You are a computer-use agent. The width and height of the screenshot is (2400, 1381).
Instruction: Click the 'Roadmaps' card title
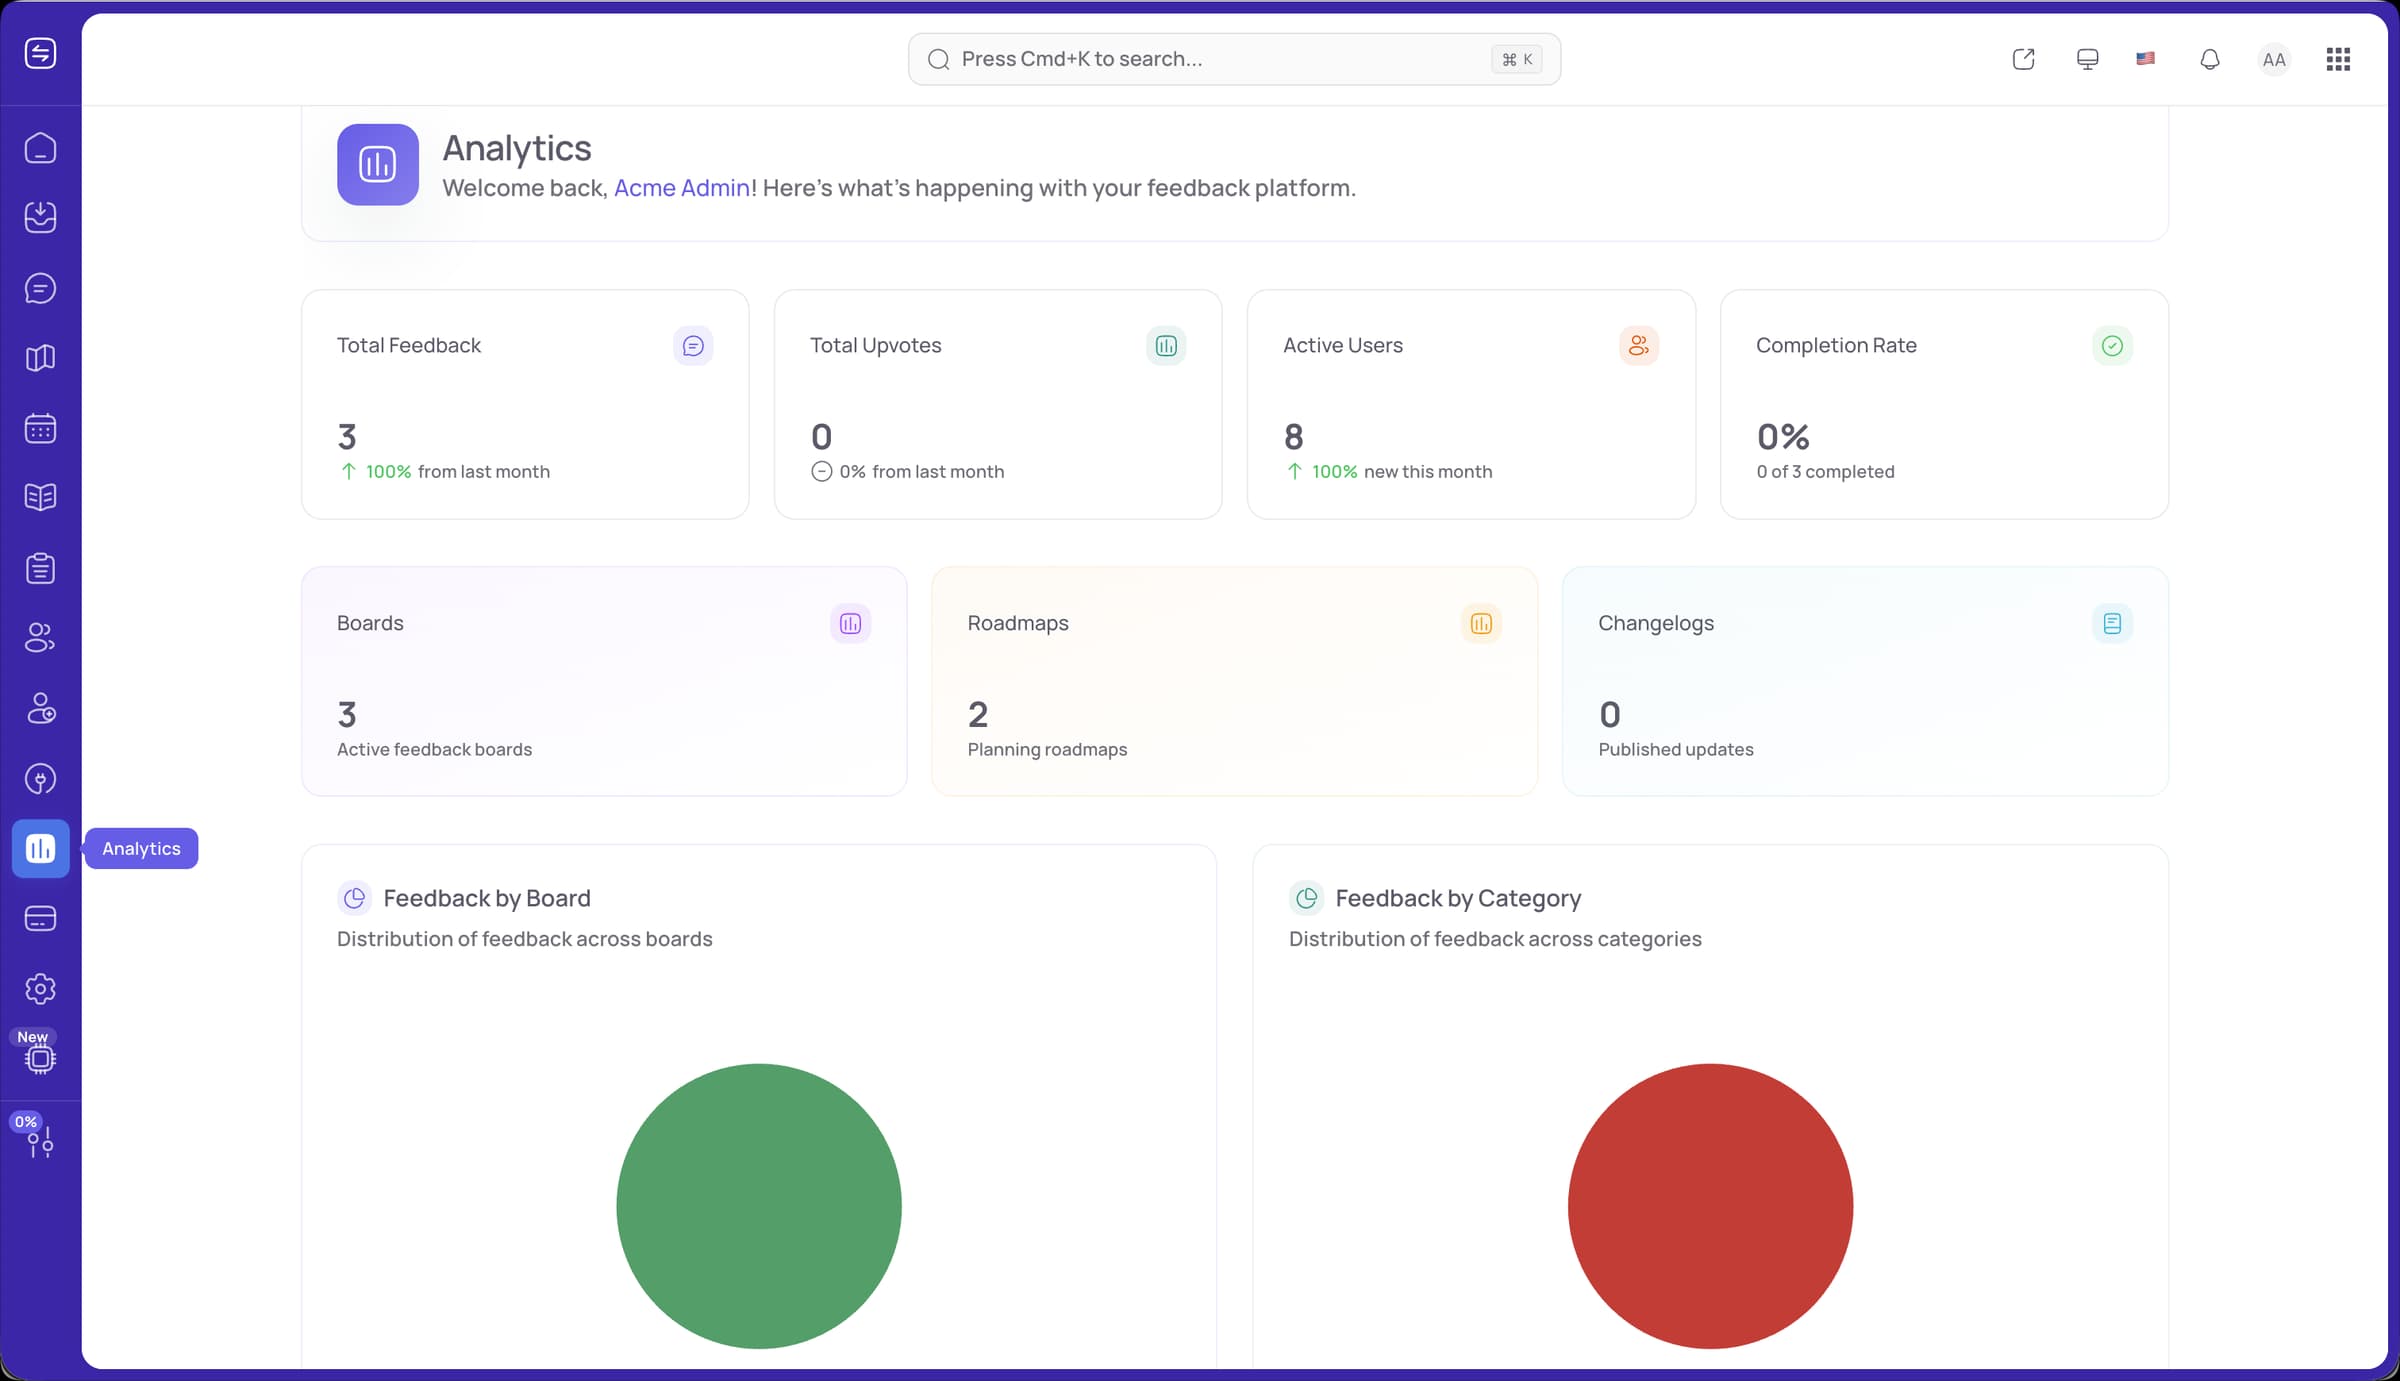pos(1018,623)
